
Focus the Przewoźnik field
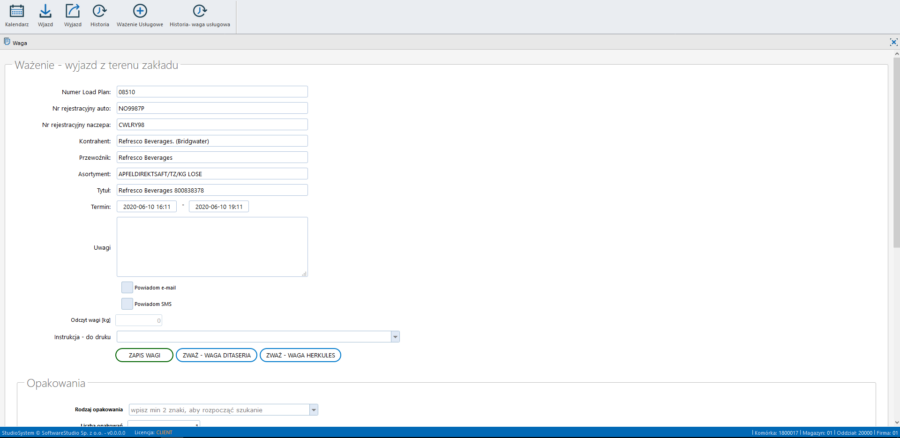pos(212,157)
